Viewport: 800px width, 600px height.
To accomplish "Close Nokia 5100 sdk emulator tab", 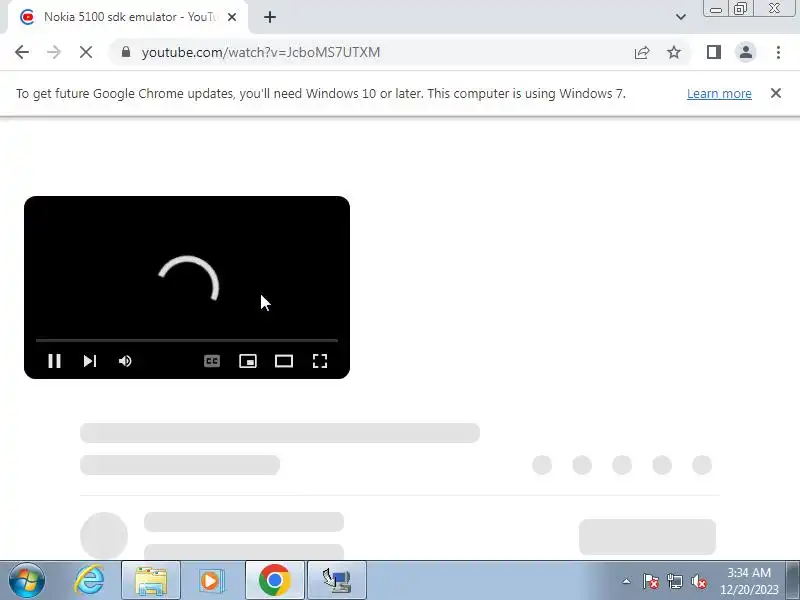I will click(x=232, y=17).
